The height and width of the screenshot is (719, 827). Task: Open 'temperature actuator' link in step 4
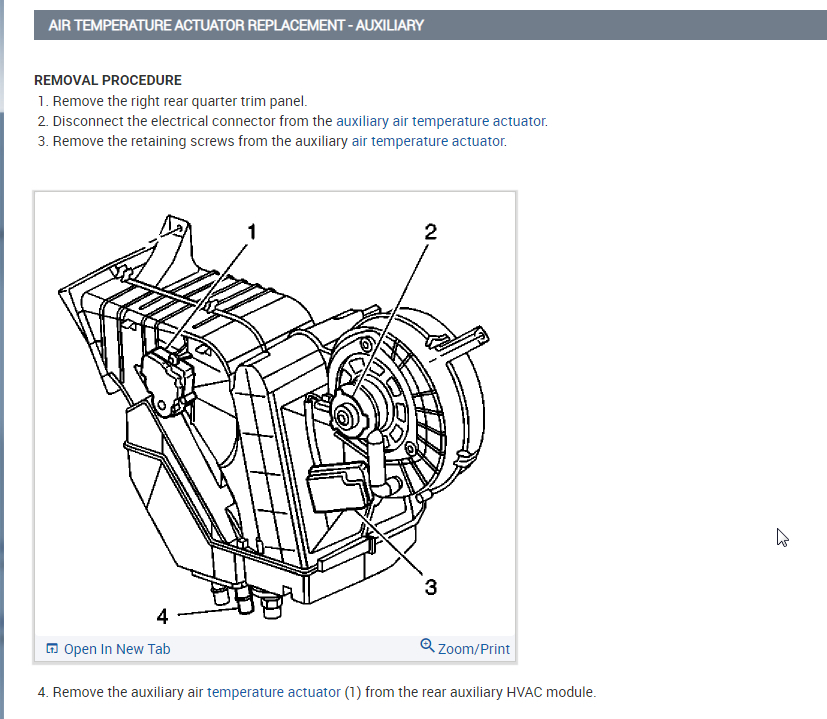[274, 692]
